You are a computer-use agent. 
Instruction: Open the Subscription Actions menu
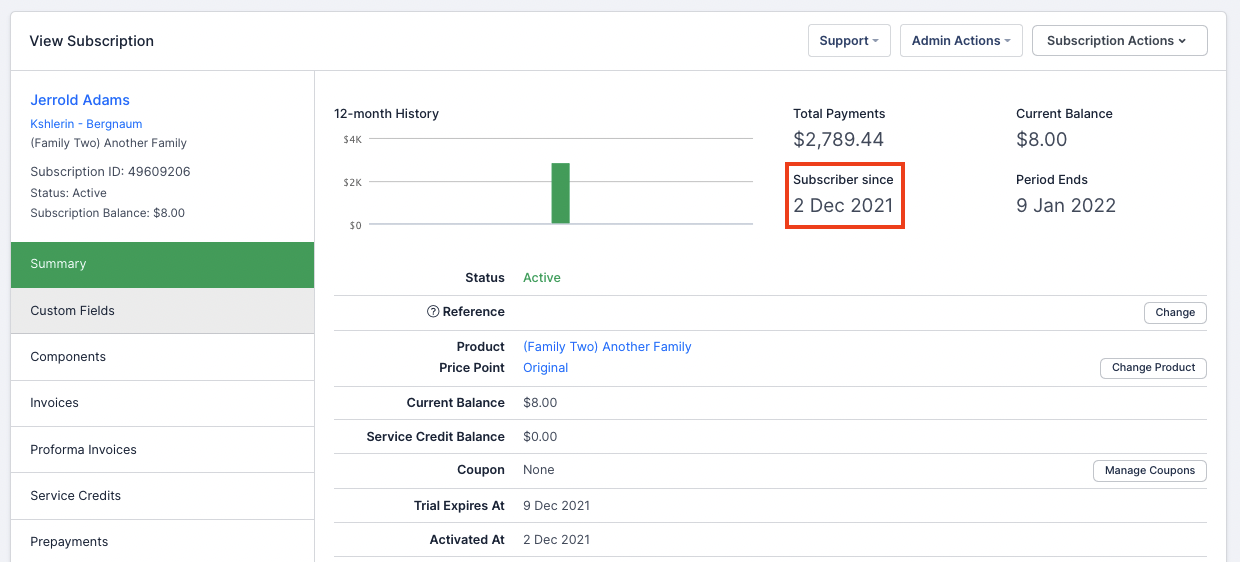[1118, 41]
